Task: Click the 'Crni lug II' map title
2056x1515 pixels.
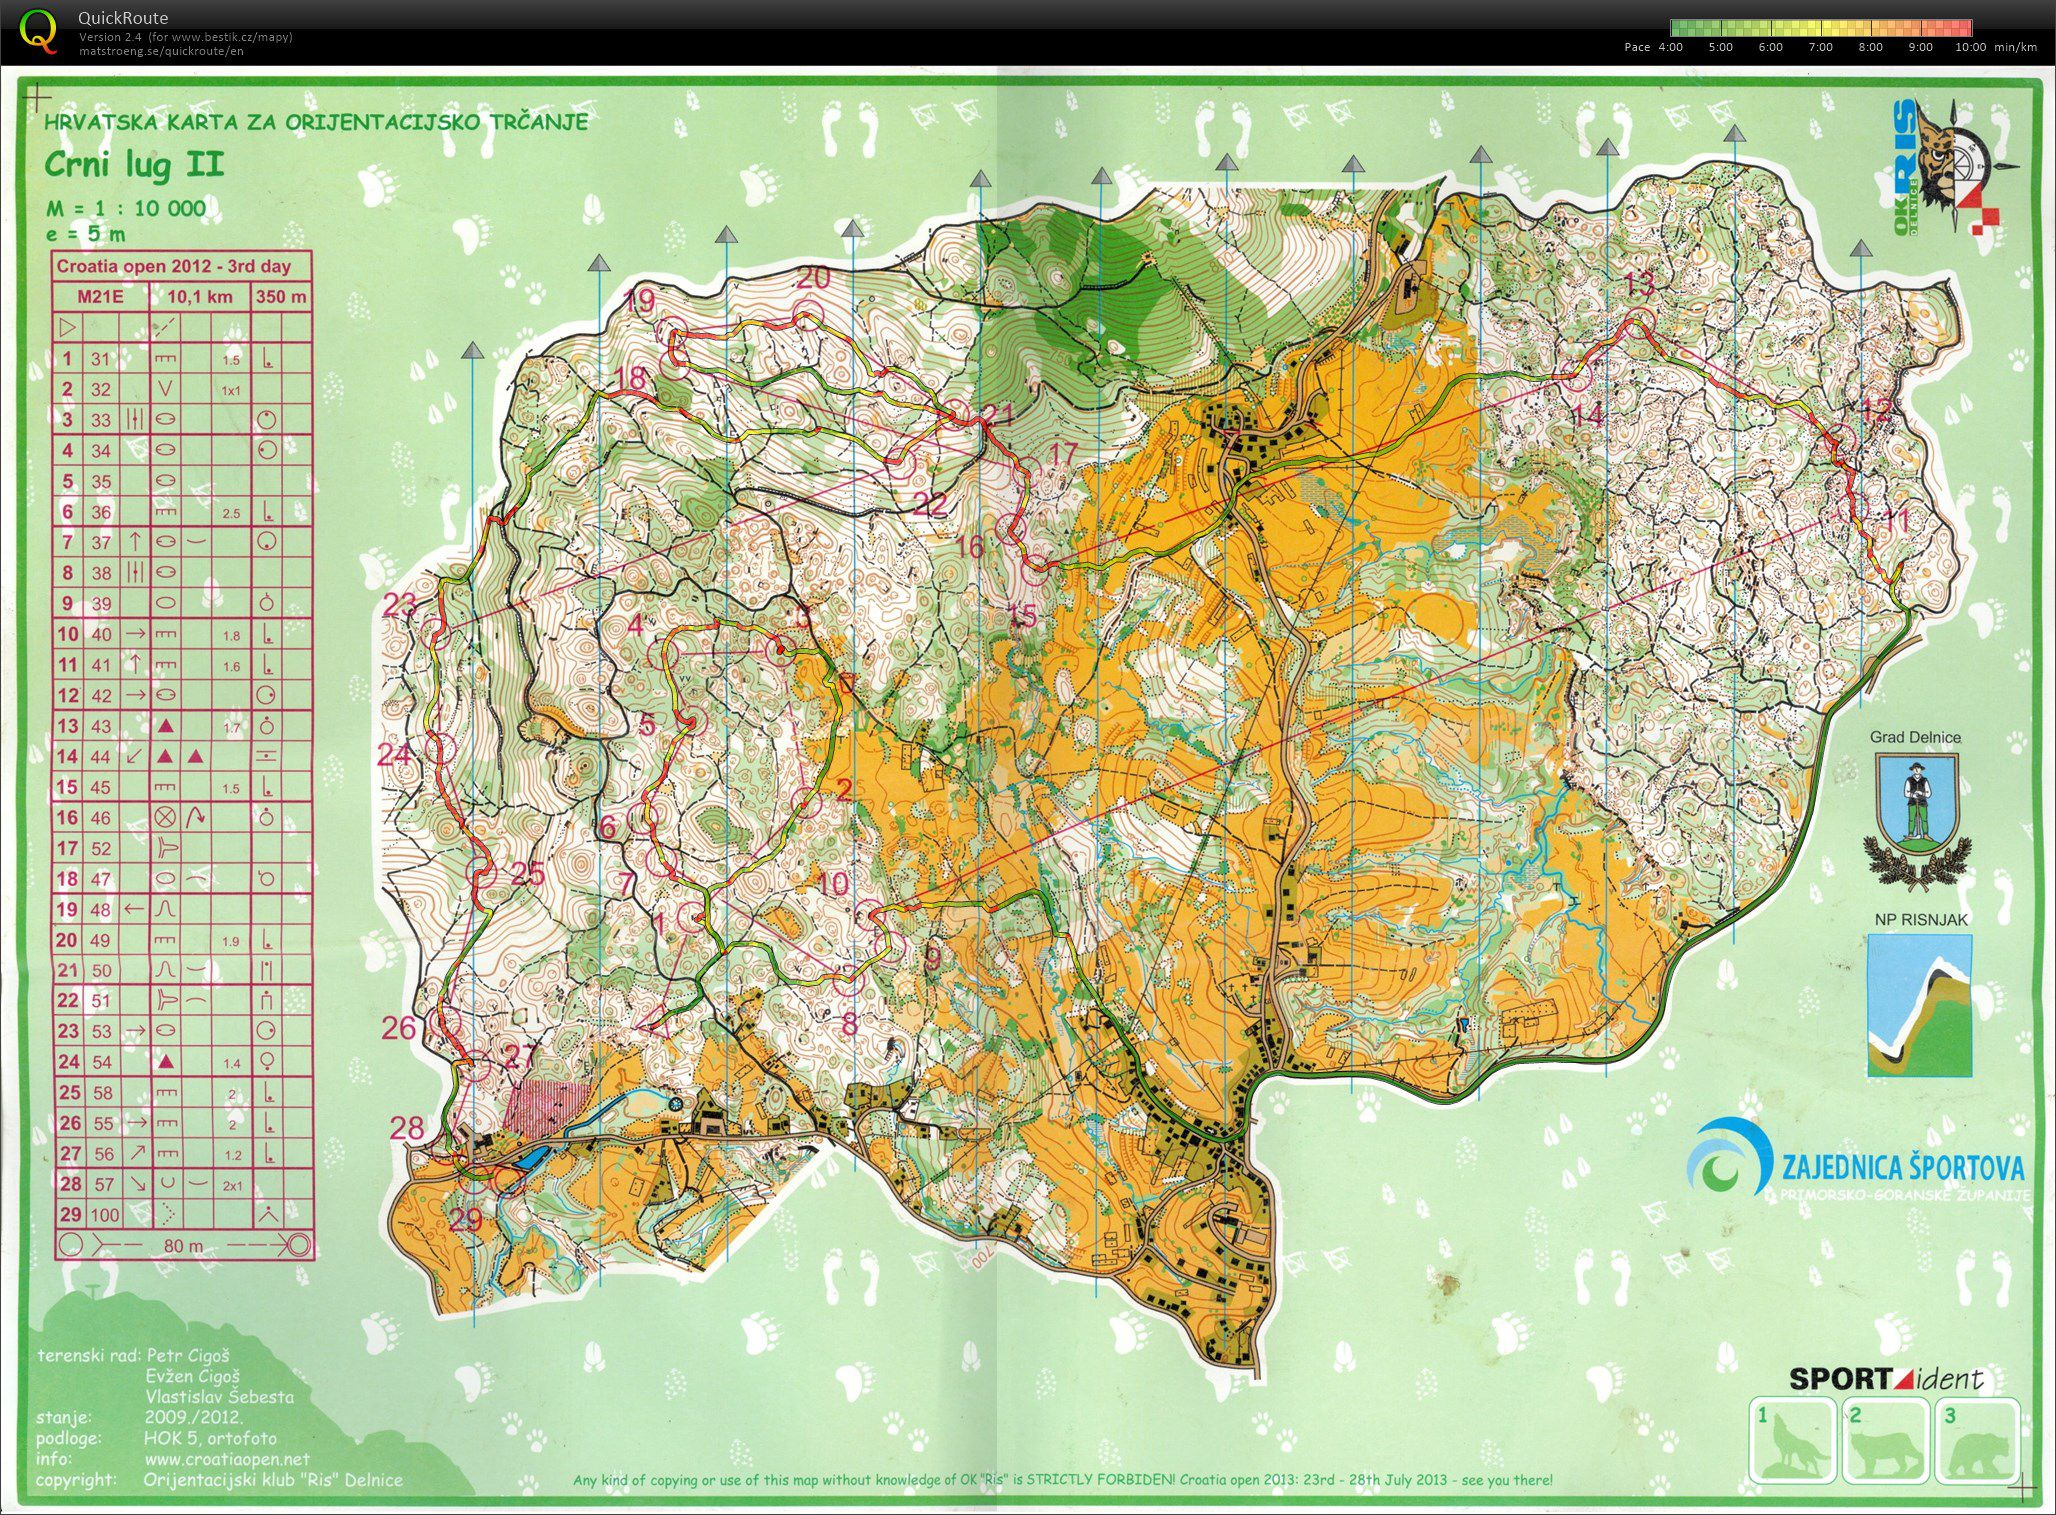Action: [134, 166]
